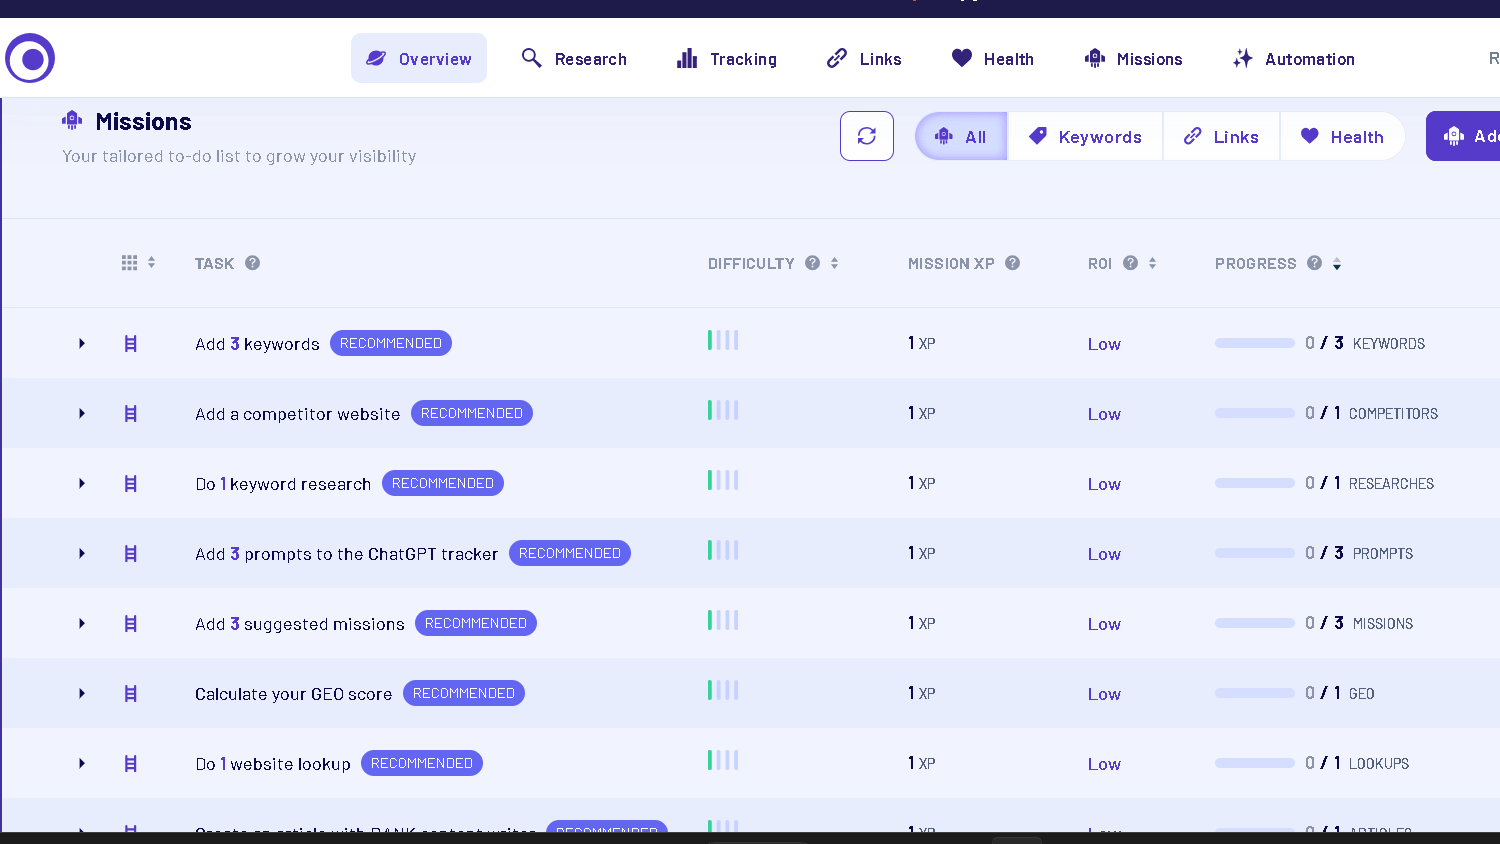Sort by PROGRESS arrows

(x=1337, y=264)
